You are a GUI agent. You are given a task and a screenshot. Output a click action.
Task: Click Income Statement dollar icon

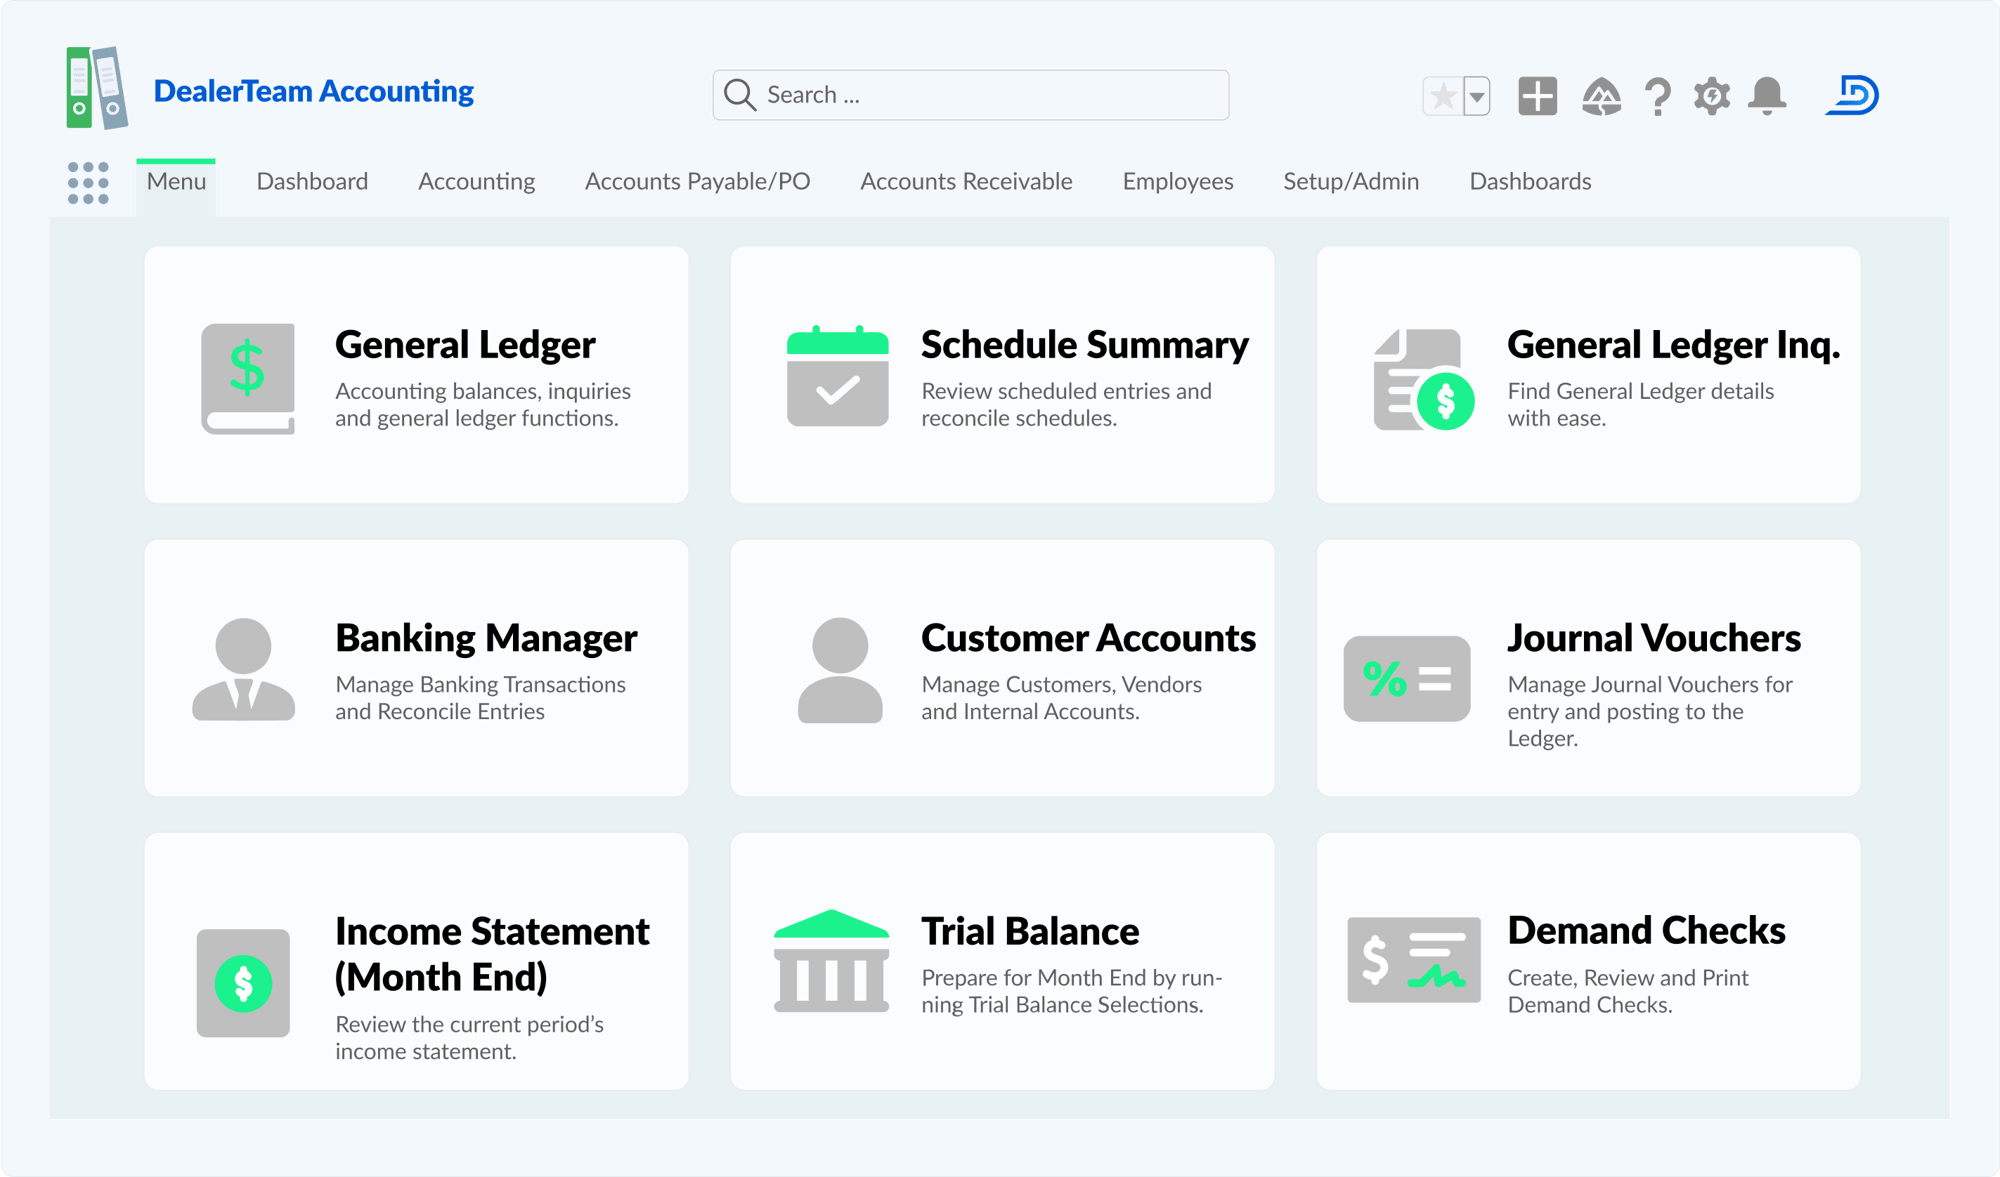point(243,983)
